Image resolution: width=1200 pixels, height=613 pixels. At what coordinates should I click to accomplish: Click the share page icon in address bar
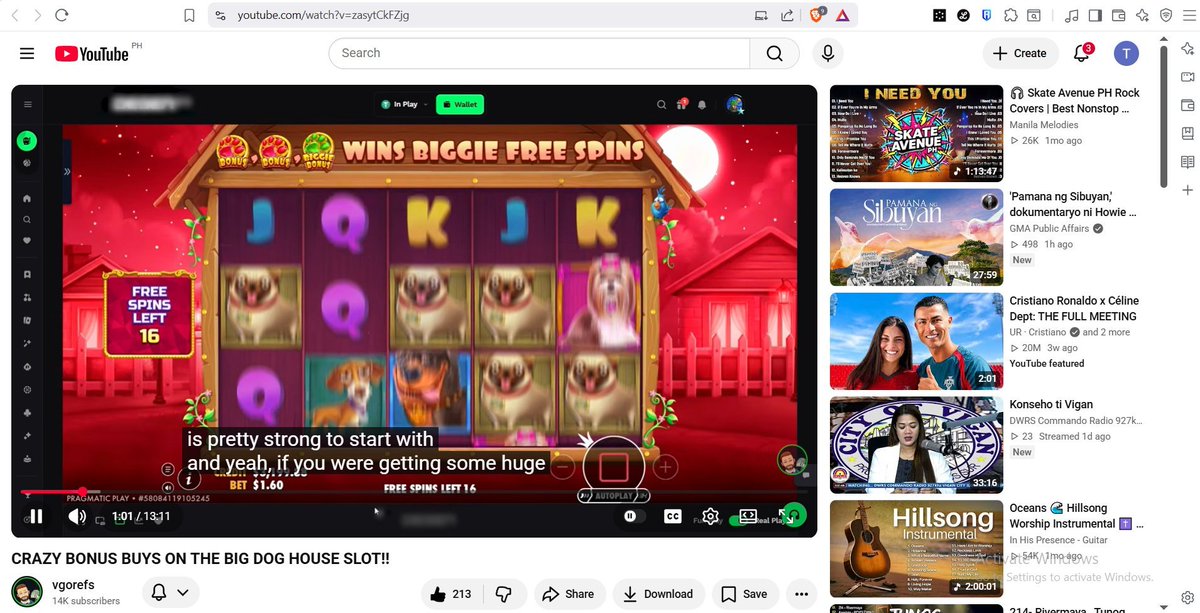click(x=788, y=15)
